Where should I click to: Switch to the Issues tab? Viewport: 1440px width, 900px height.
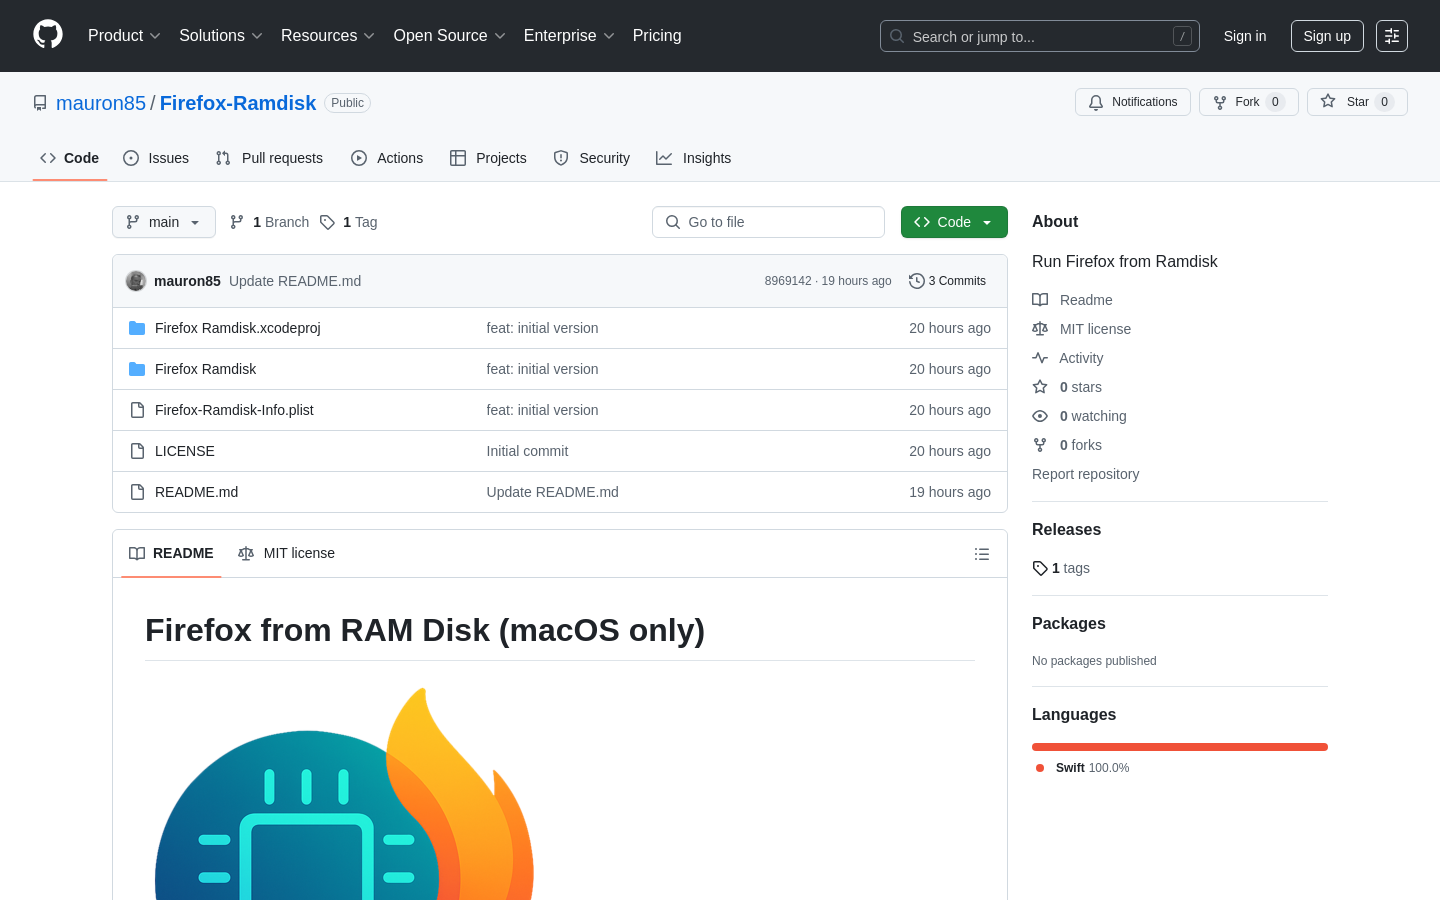pyautogui.click(x=156, y=158)
